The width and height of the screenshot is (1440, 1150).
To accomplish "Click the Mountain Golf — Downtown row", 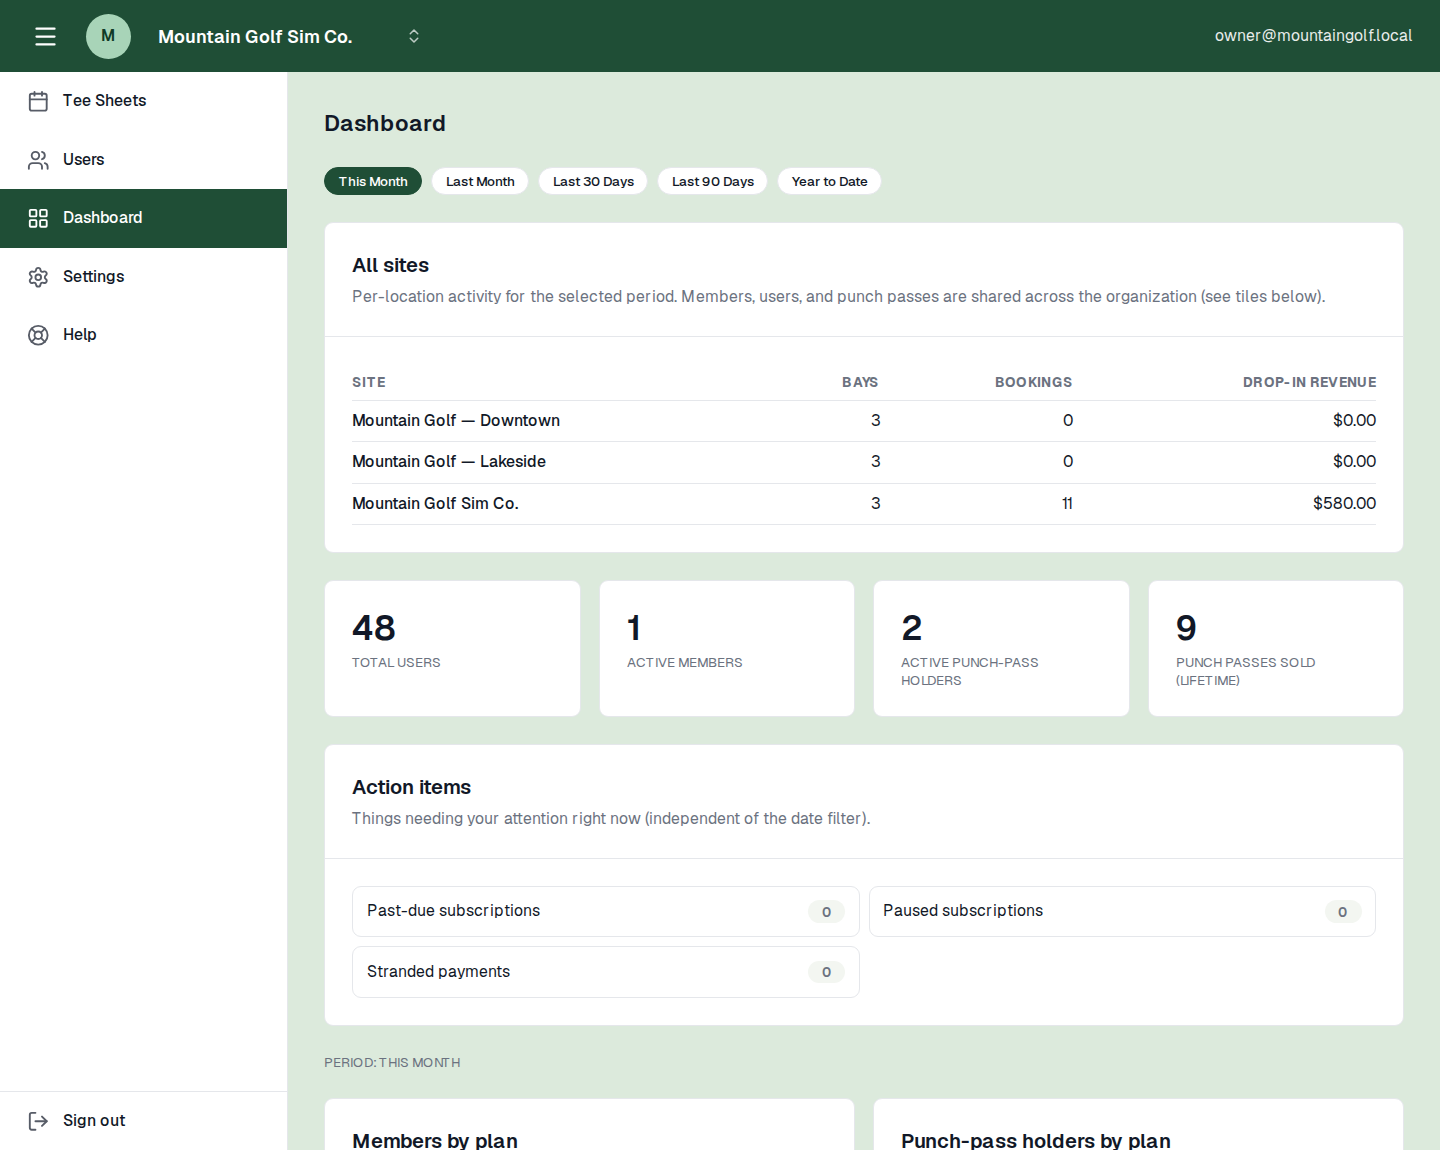I will (864, 421).
